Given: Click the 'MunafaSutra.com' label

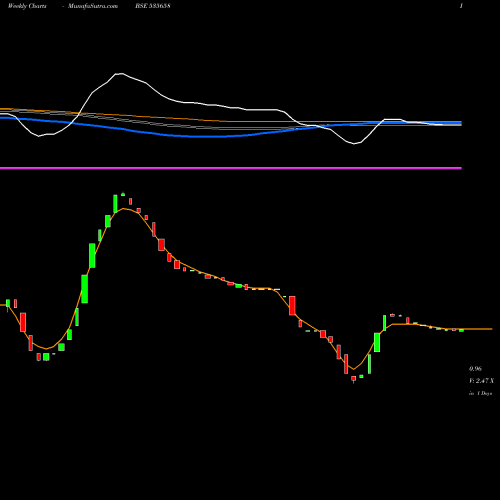Looking at the screenshot, I should (93, 6).
